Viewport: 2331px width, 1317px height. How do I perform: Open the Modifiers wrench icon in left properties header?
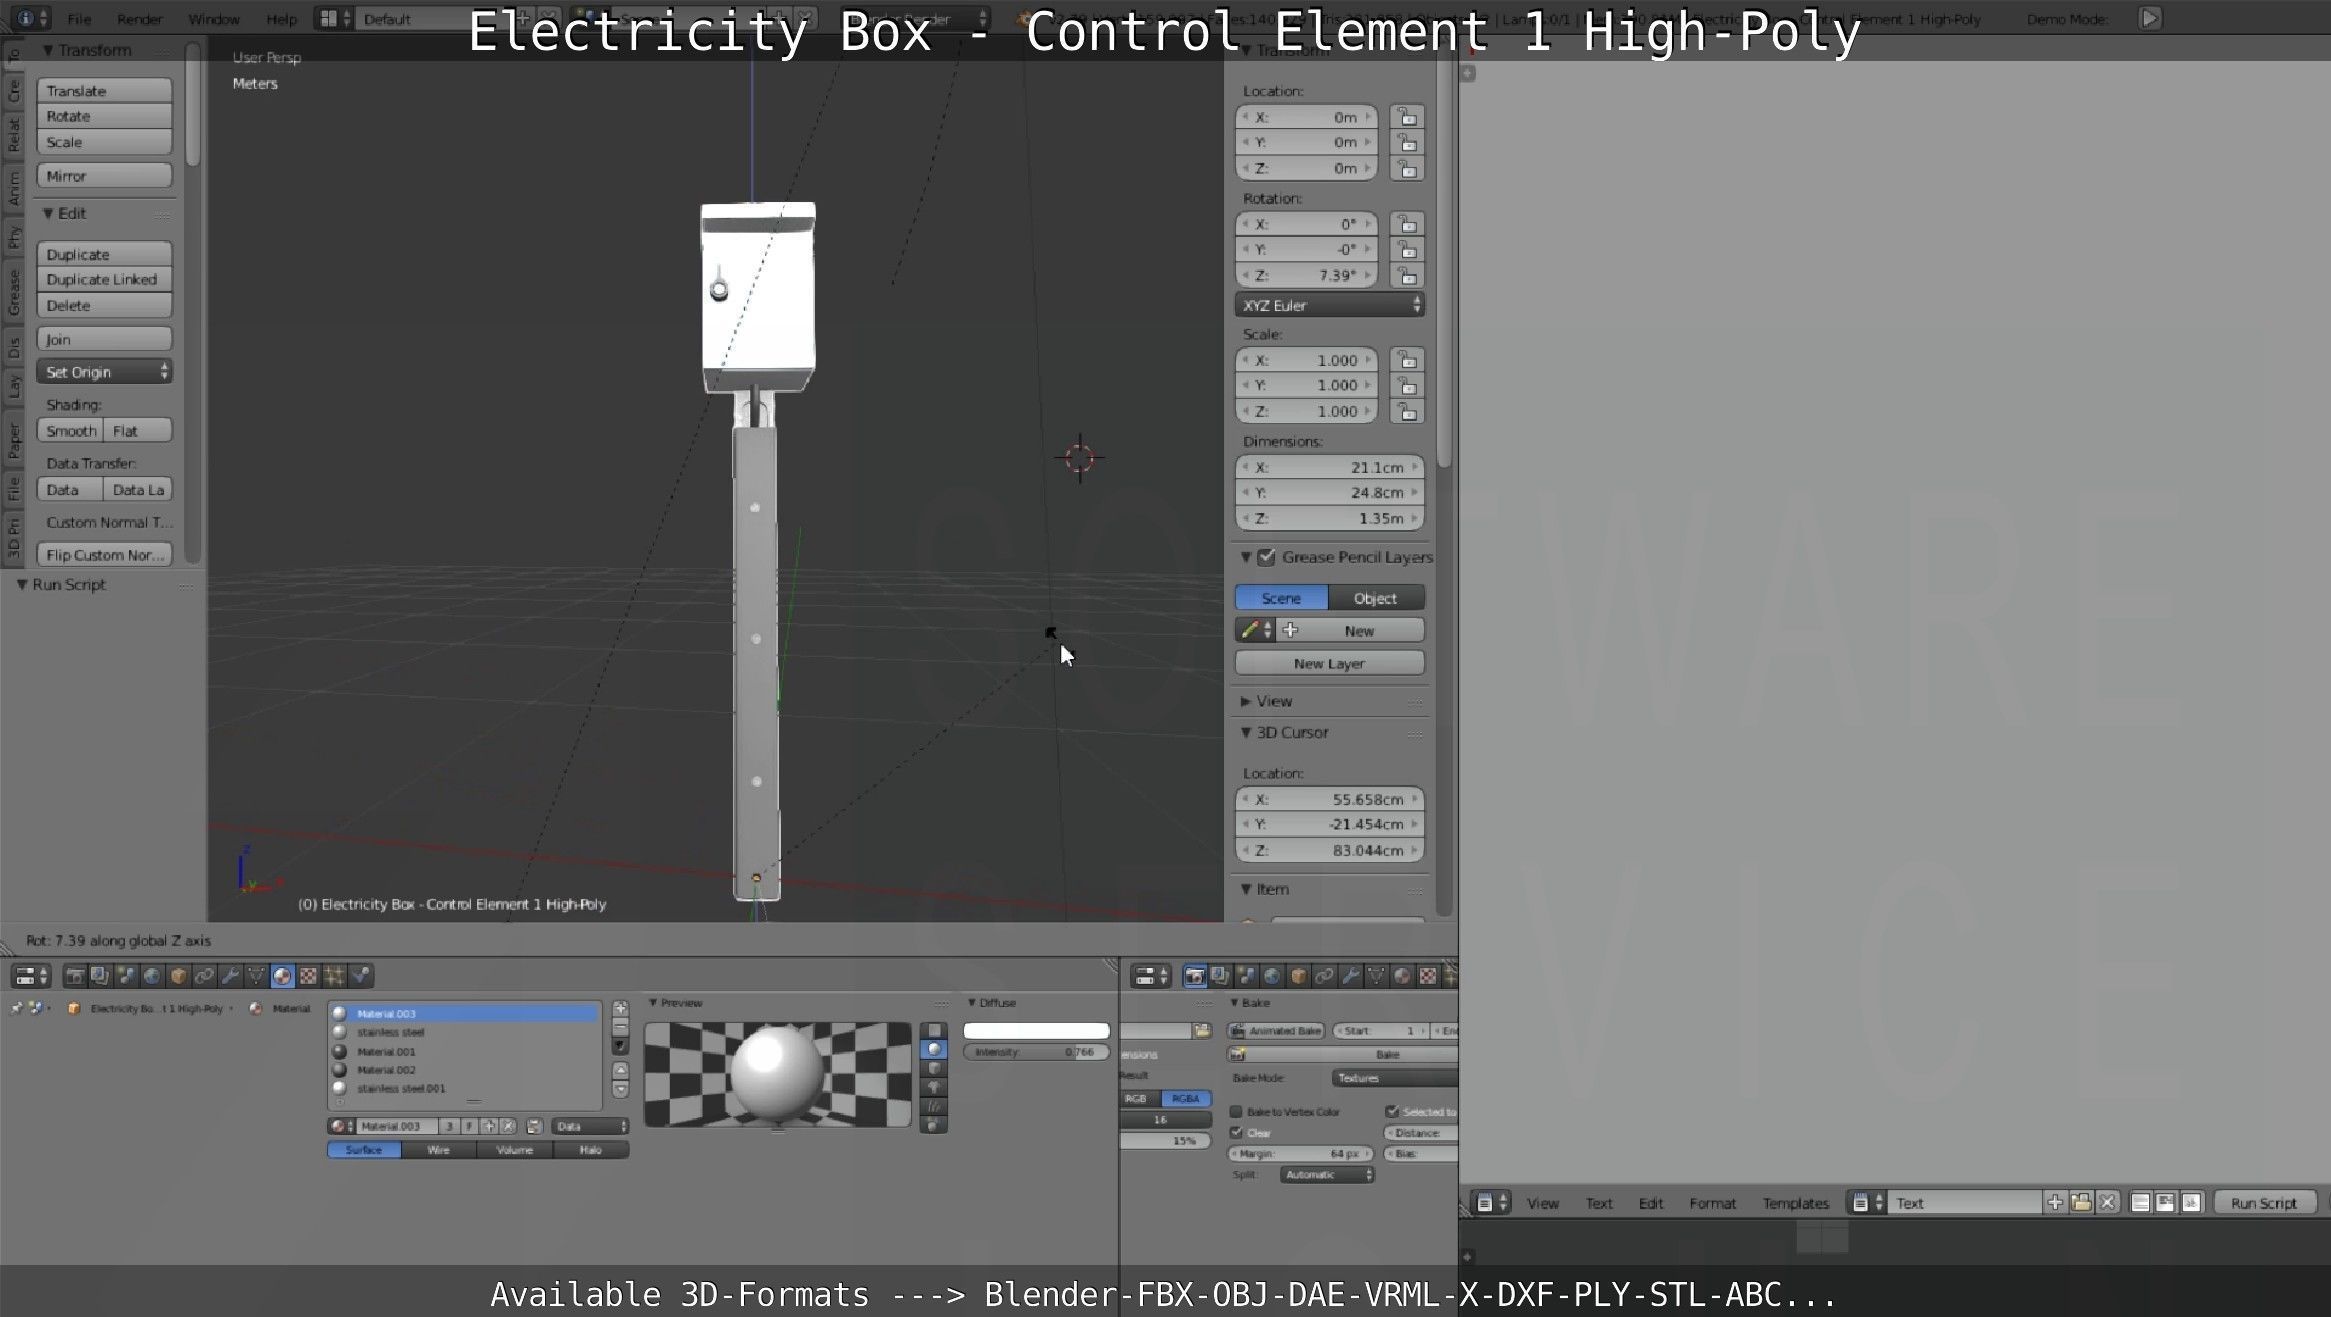(x=230, y=976)
